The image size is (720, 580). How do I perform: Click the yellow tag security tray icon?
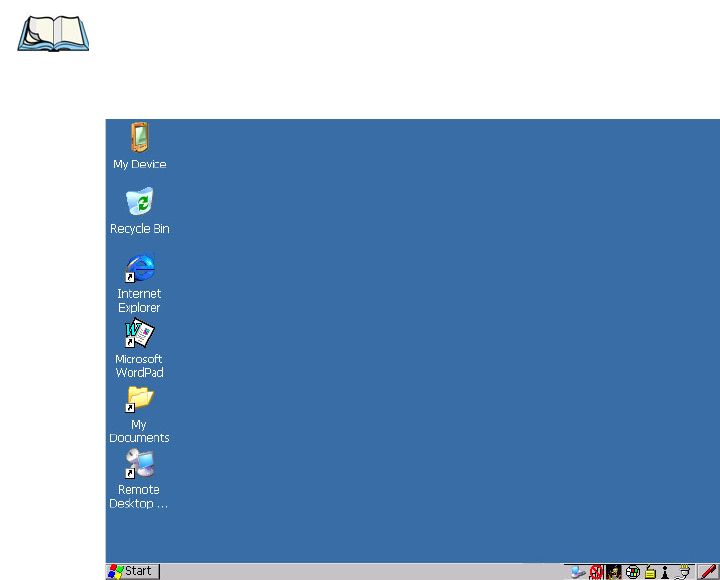point(650,572)
